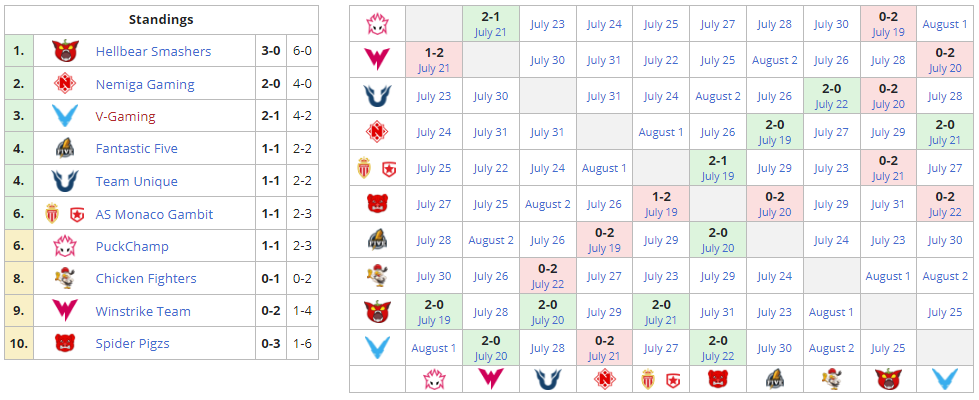Select Fantastic Five logo in the Standings list
The width and height of the screenshot is (979, 400).
(65, 149)
